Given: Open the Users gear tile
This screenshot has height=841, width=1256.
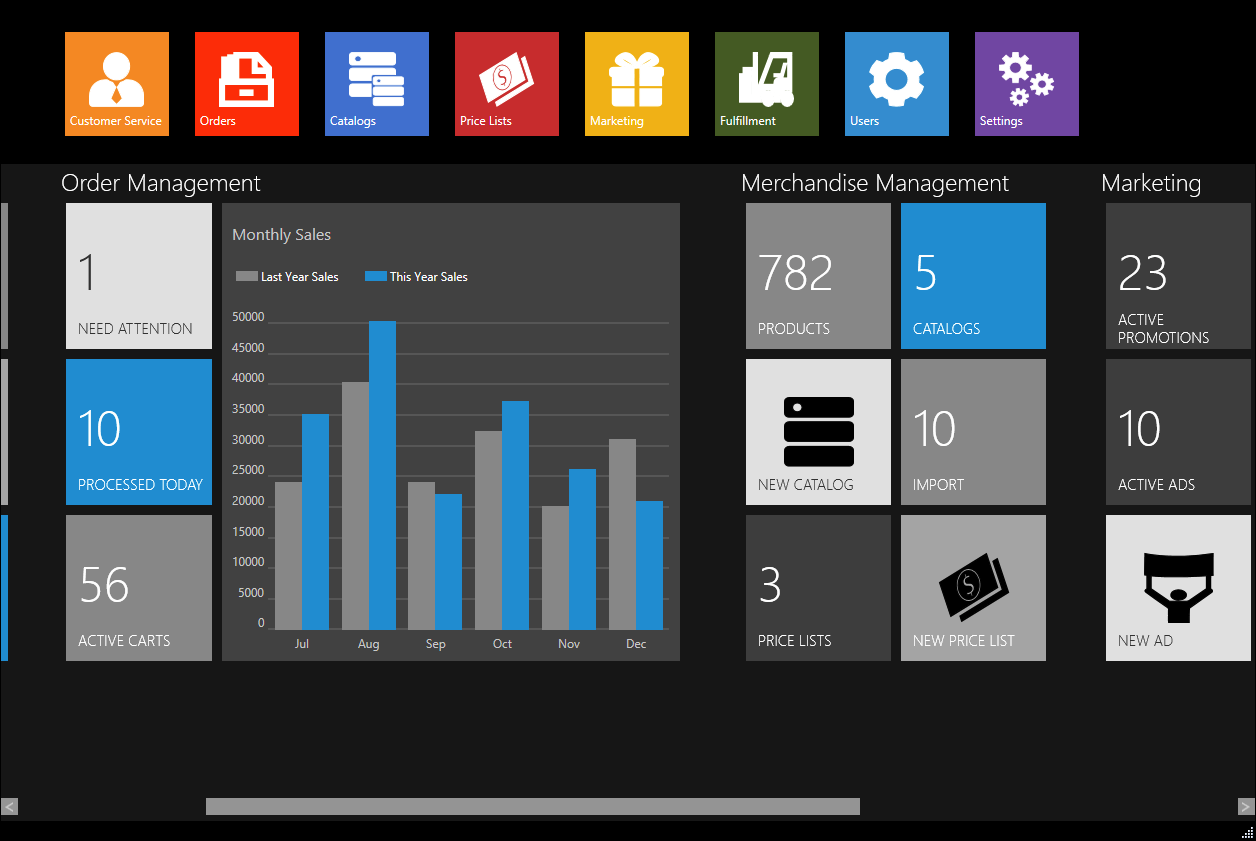Looking at the screenshot, I should 897,84.
